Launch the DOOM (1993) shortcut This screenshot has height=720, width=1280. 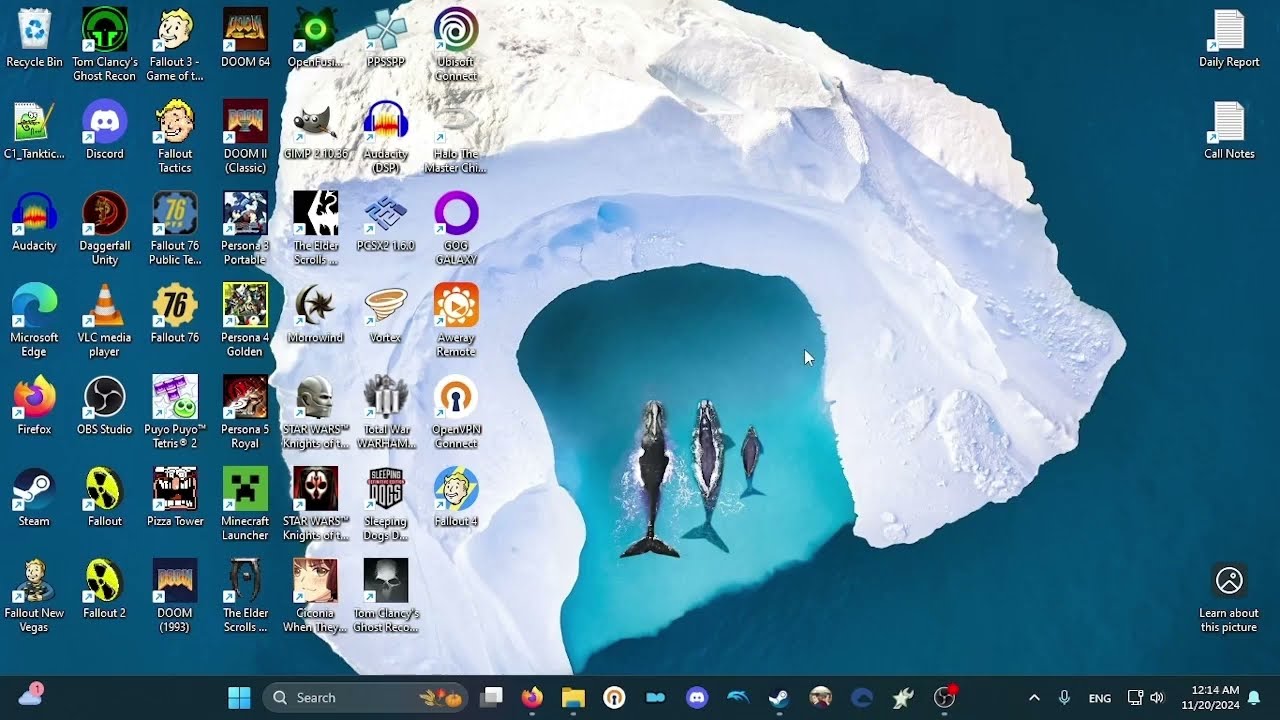175,597
